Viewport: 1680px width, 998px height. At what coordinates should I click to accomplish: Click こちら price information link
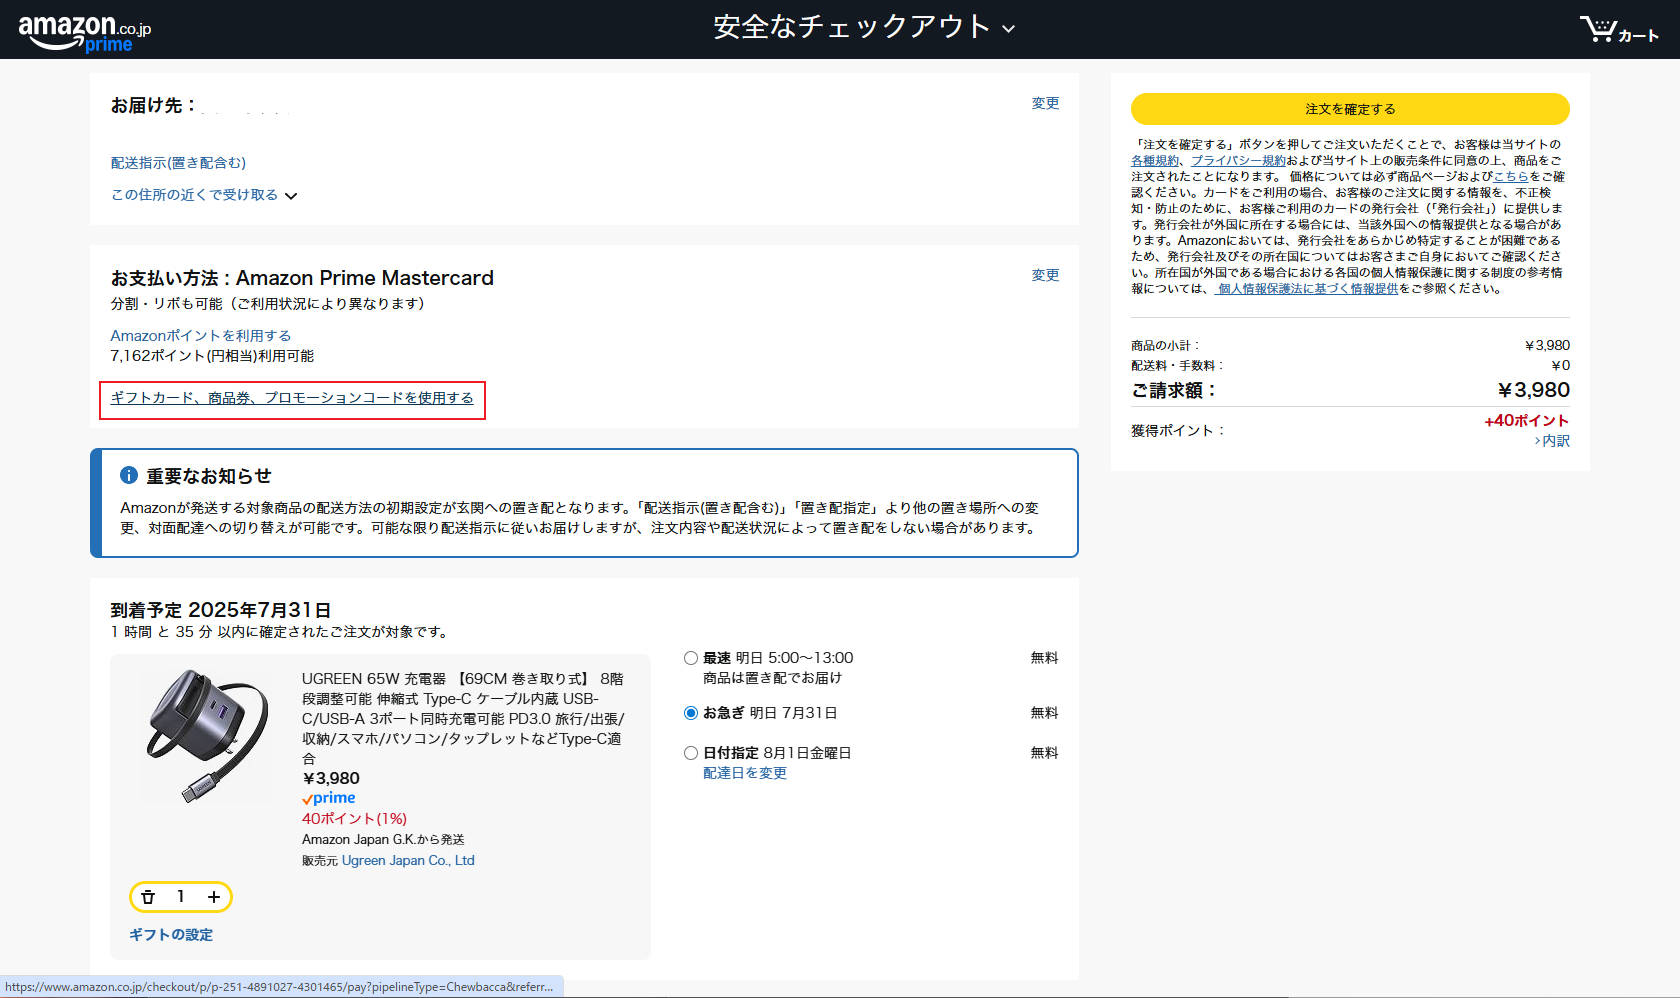click(1511, 176)
